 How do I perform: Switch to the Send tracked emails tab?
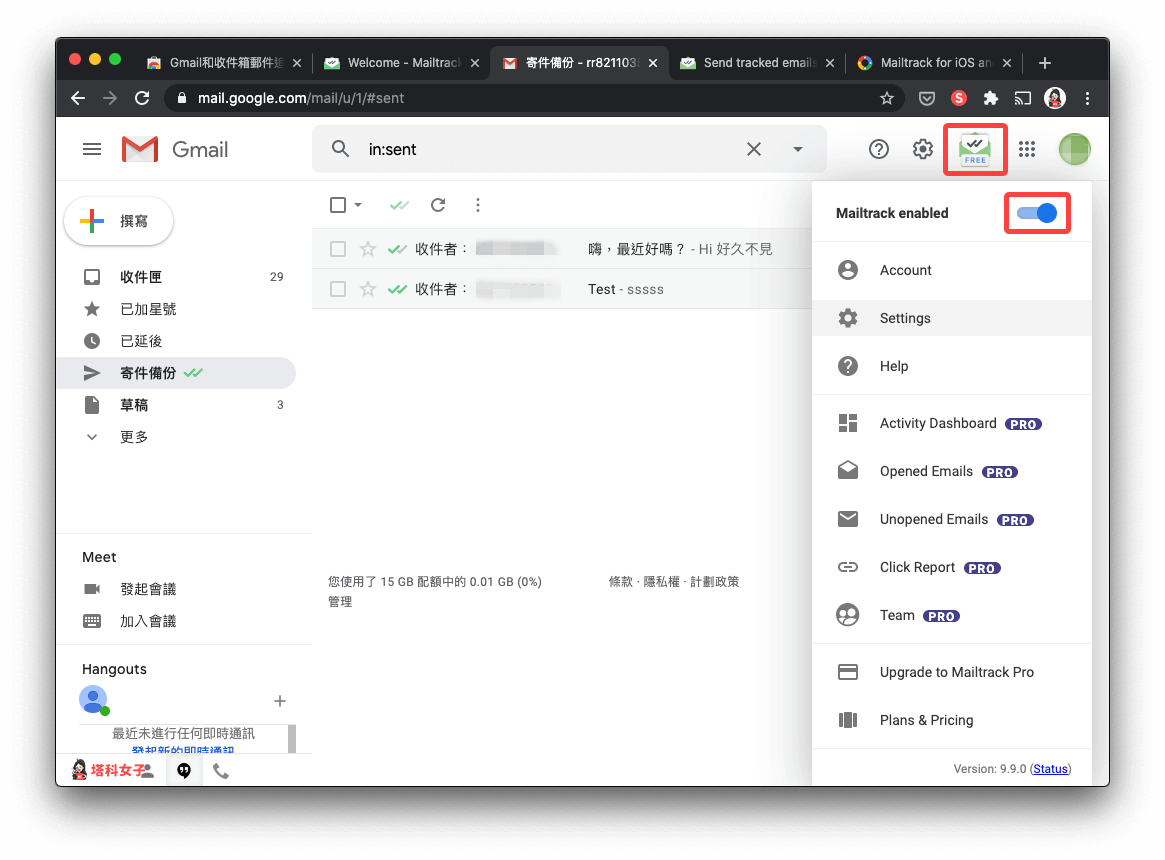click(757, 62)
